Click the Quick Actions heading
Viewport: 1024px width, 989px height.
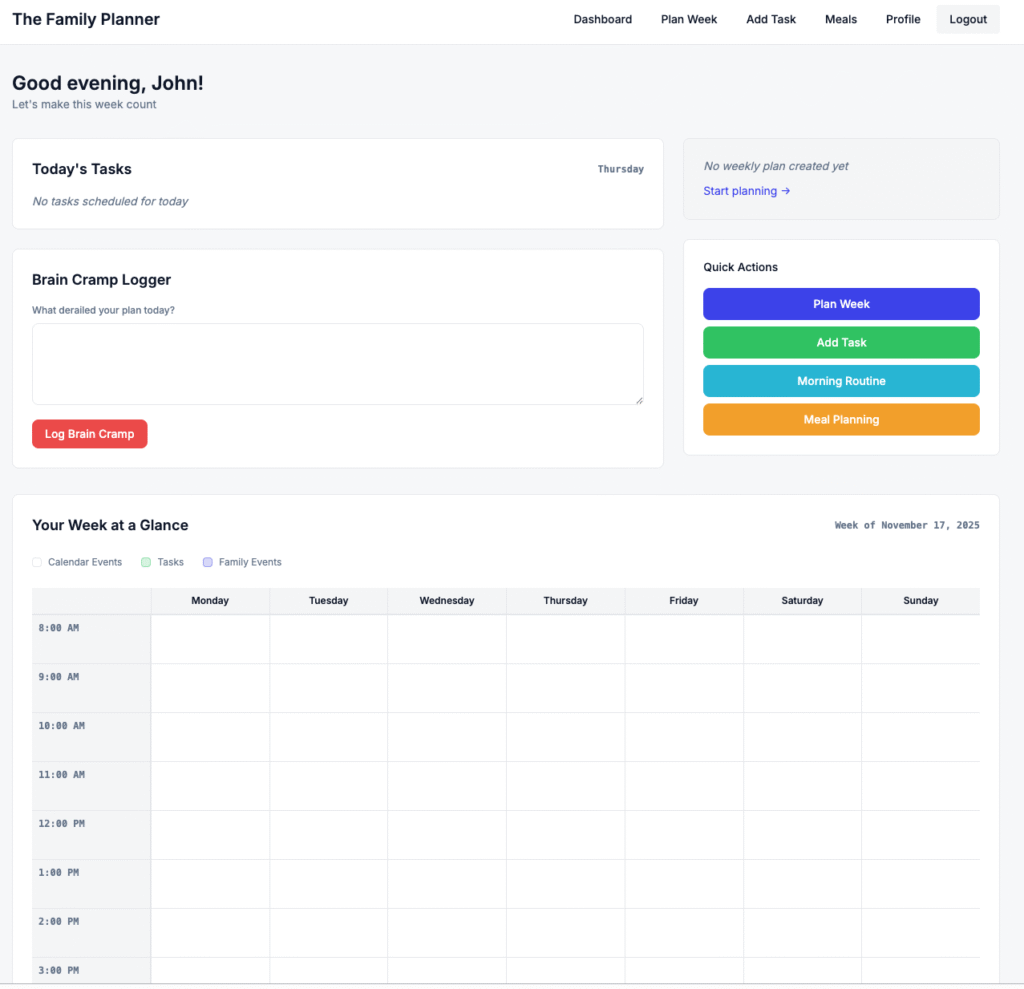741,267
